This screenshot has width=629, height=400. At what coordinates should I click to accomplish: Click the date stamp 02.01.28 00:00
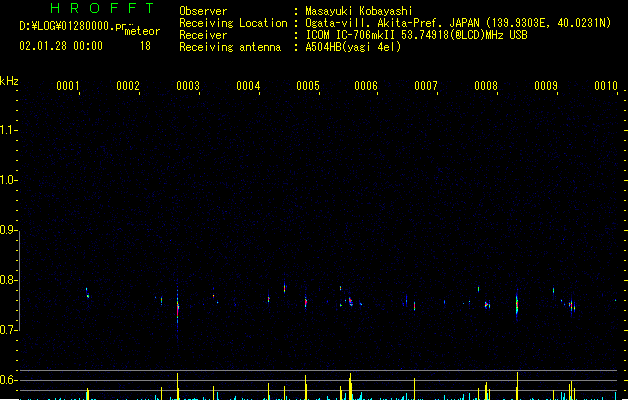click(x=61, y=46)
